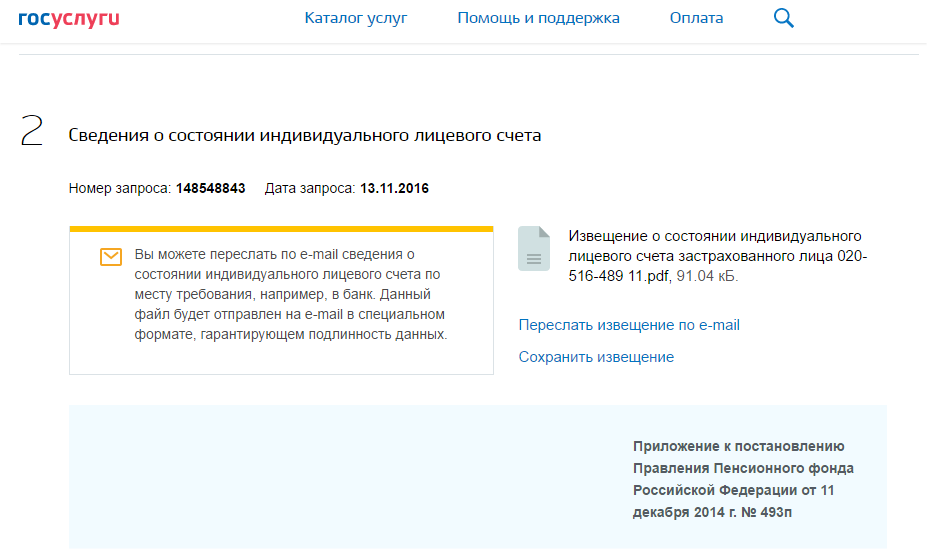
Task: Click Сохранить извещение link
Action: coord(596,357)
